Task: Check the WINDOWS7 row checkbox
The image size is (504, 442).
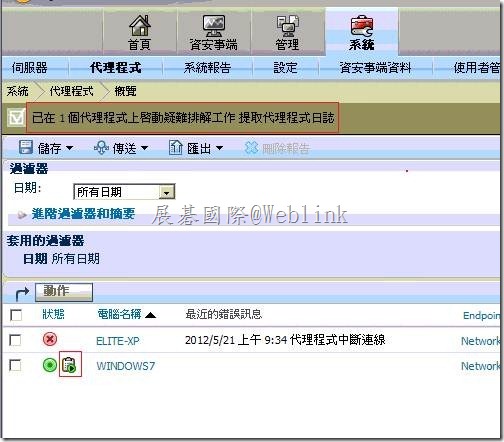Action: coord(15,365)
